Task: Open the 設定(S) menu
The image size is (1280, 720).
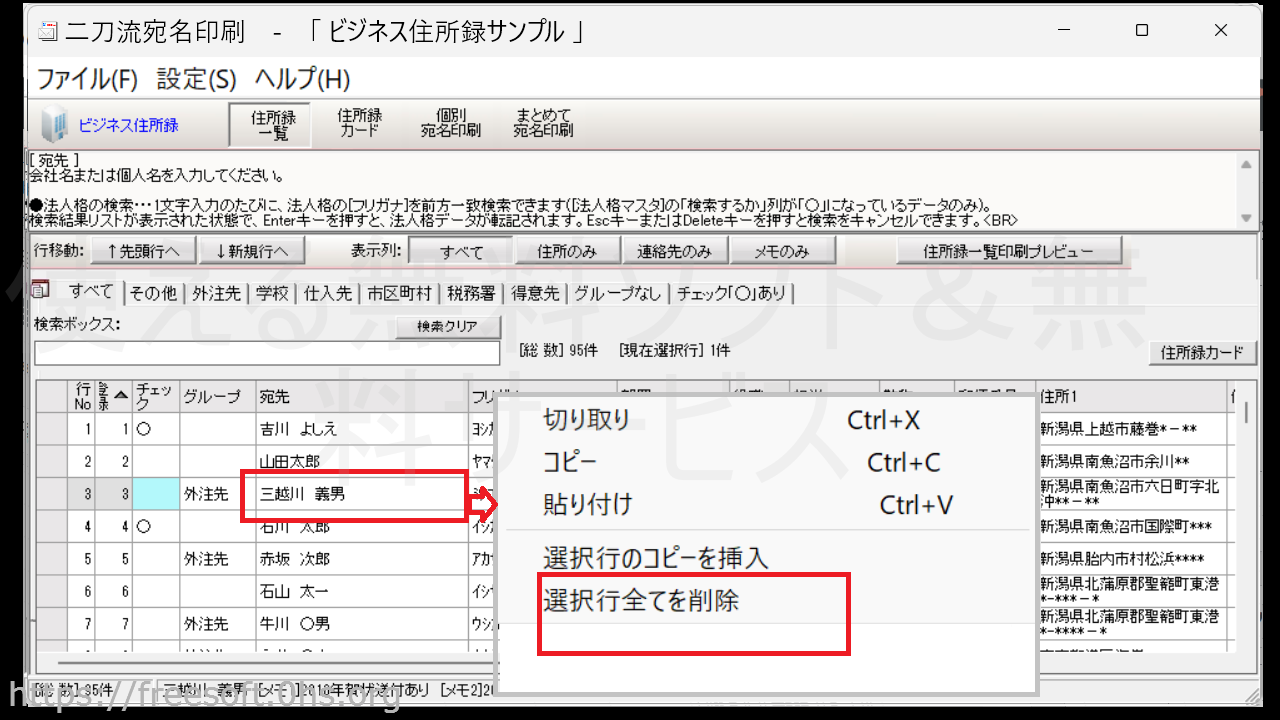Action: [x=196, y=79]
